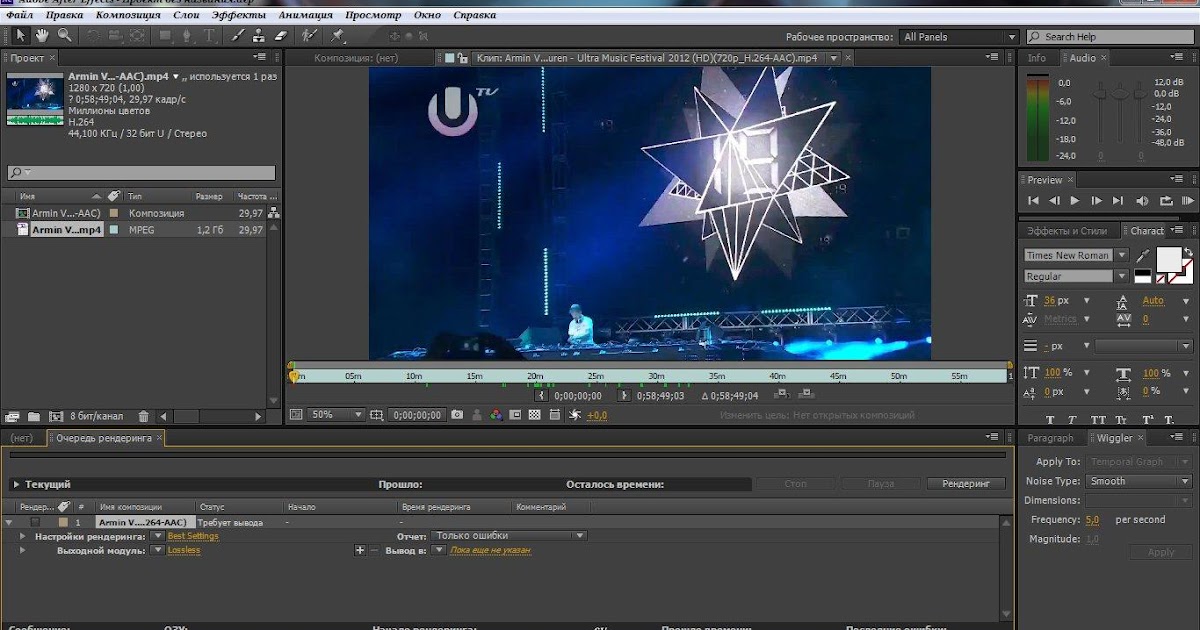Viewport: 1200px width, 630px height.
Task: Toggle render checkbox for Armin V queue item
Action: 35,522
